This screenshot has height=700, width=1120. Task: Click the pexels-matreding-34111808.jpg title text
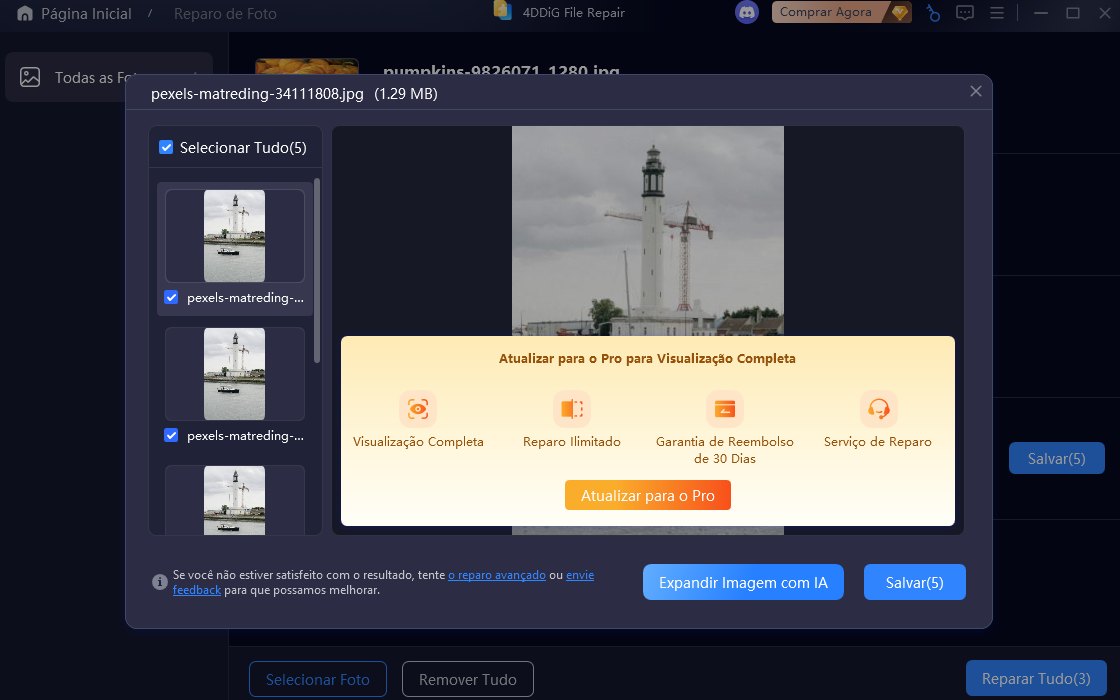tap(257, 94)
